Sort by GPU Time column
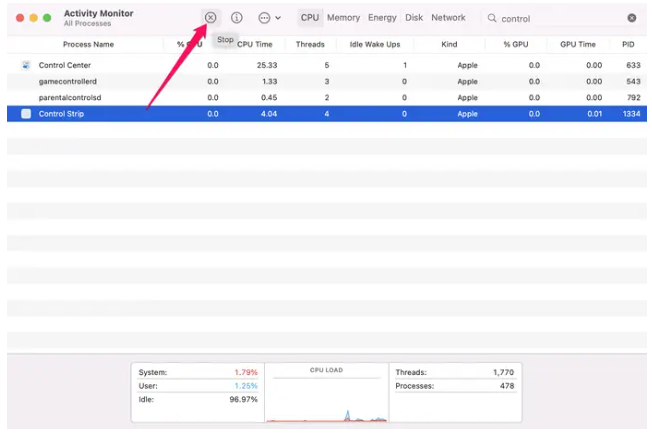652x433 pixels. [578, 44]
